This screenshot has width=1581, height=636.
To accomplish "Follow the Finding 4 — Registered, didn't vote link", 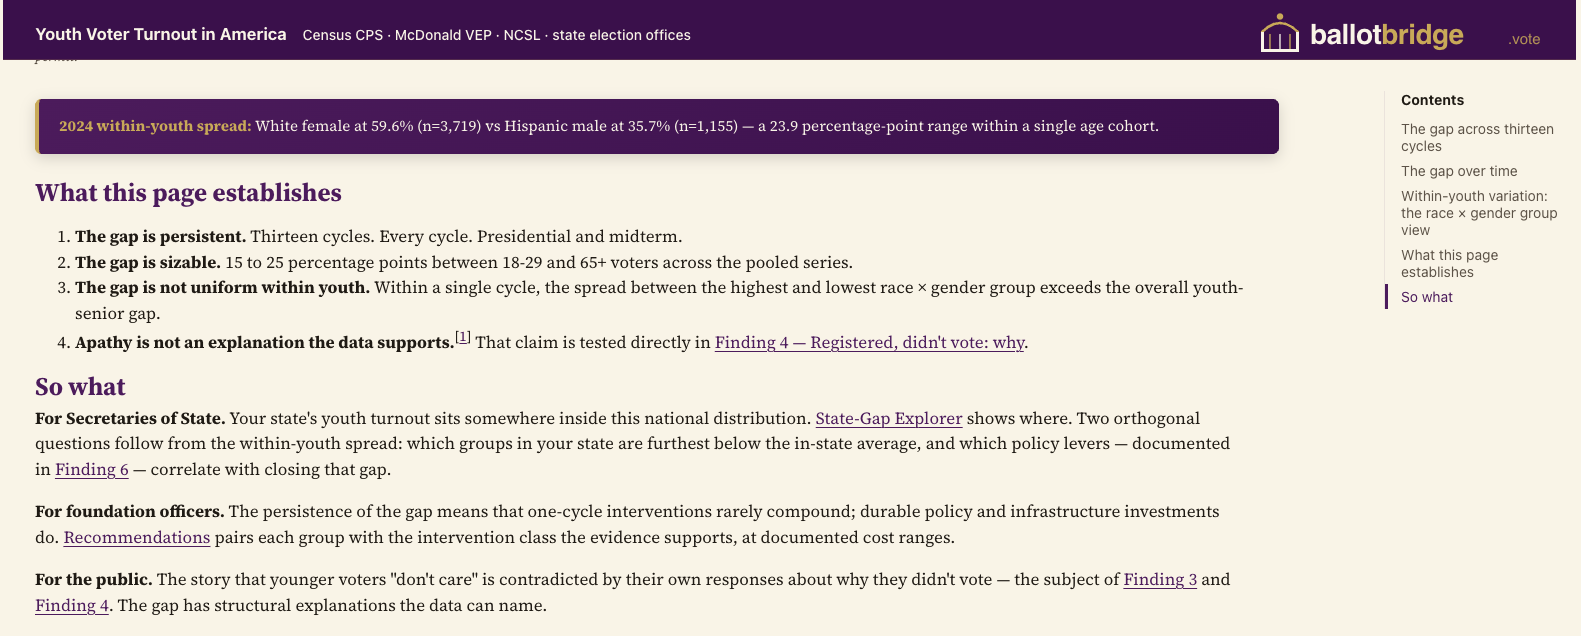I will pos(869,342).
